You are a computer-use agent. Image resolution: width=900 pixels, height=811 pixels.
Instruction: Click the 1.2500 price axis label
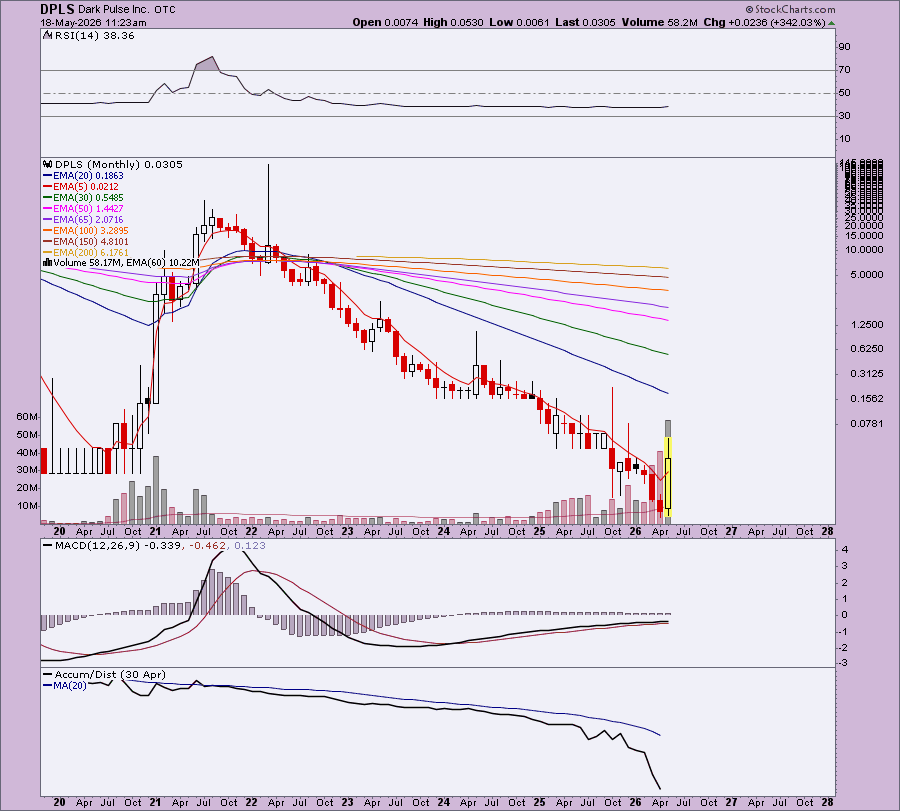coord(866,325)
